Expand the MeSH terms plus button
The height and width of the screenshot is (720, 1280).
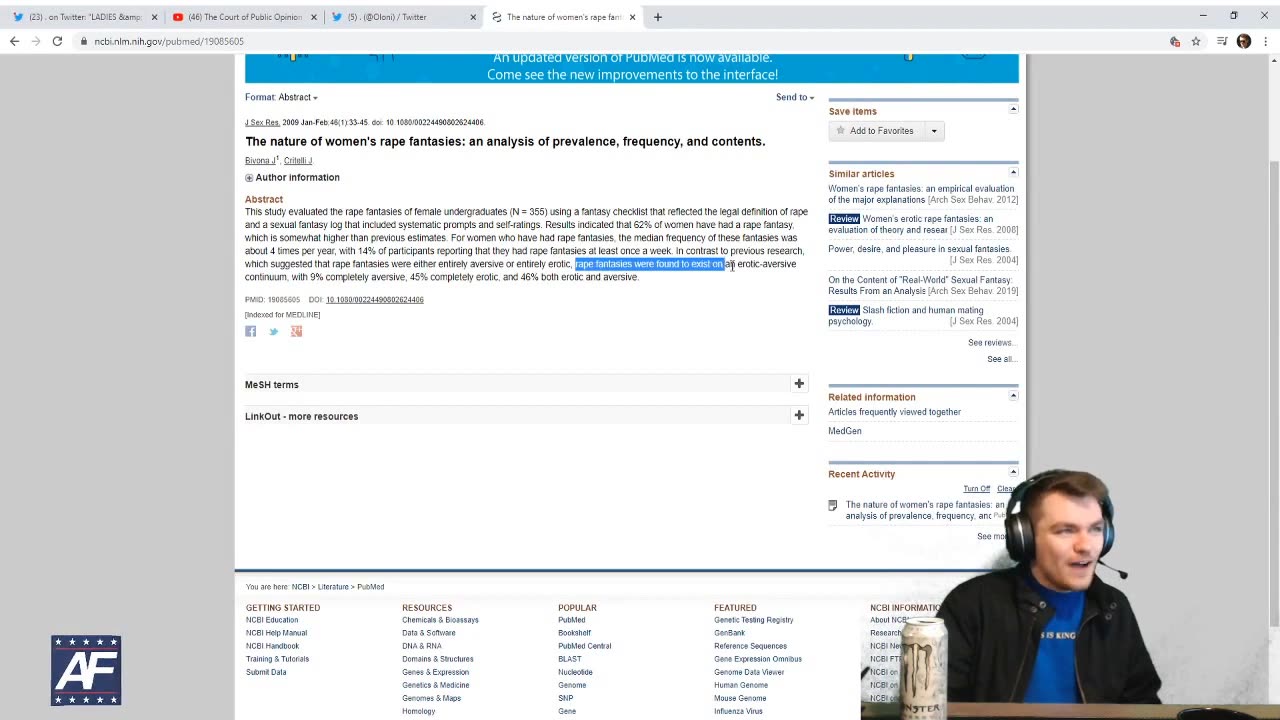[x=799, y=384]
